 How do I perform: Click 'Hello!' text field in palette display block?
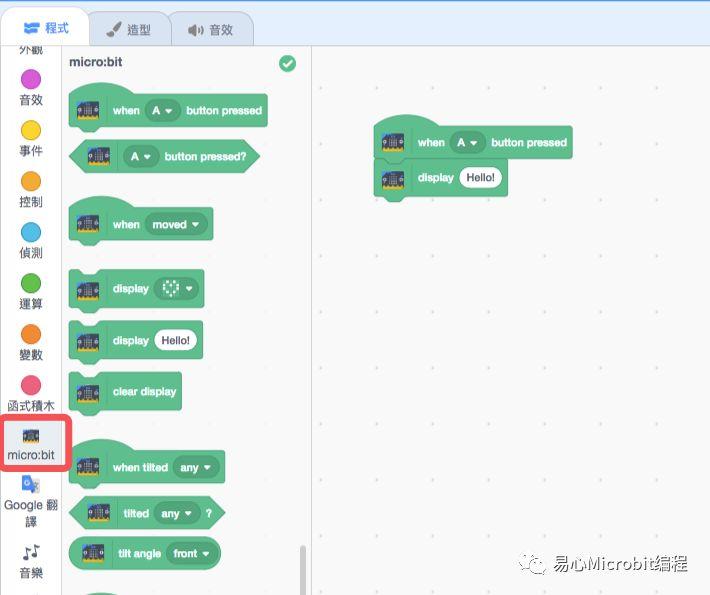coord(176,341)
